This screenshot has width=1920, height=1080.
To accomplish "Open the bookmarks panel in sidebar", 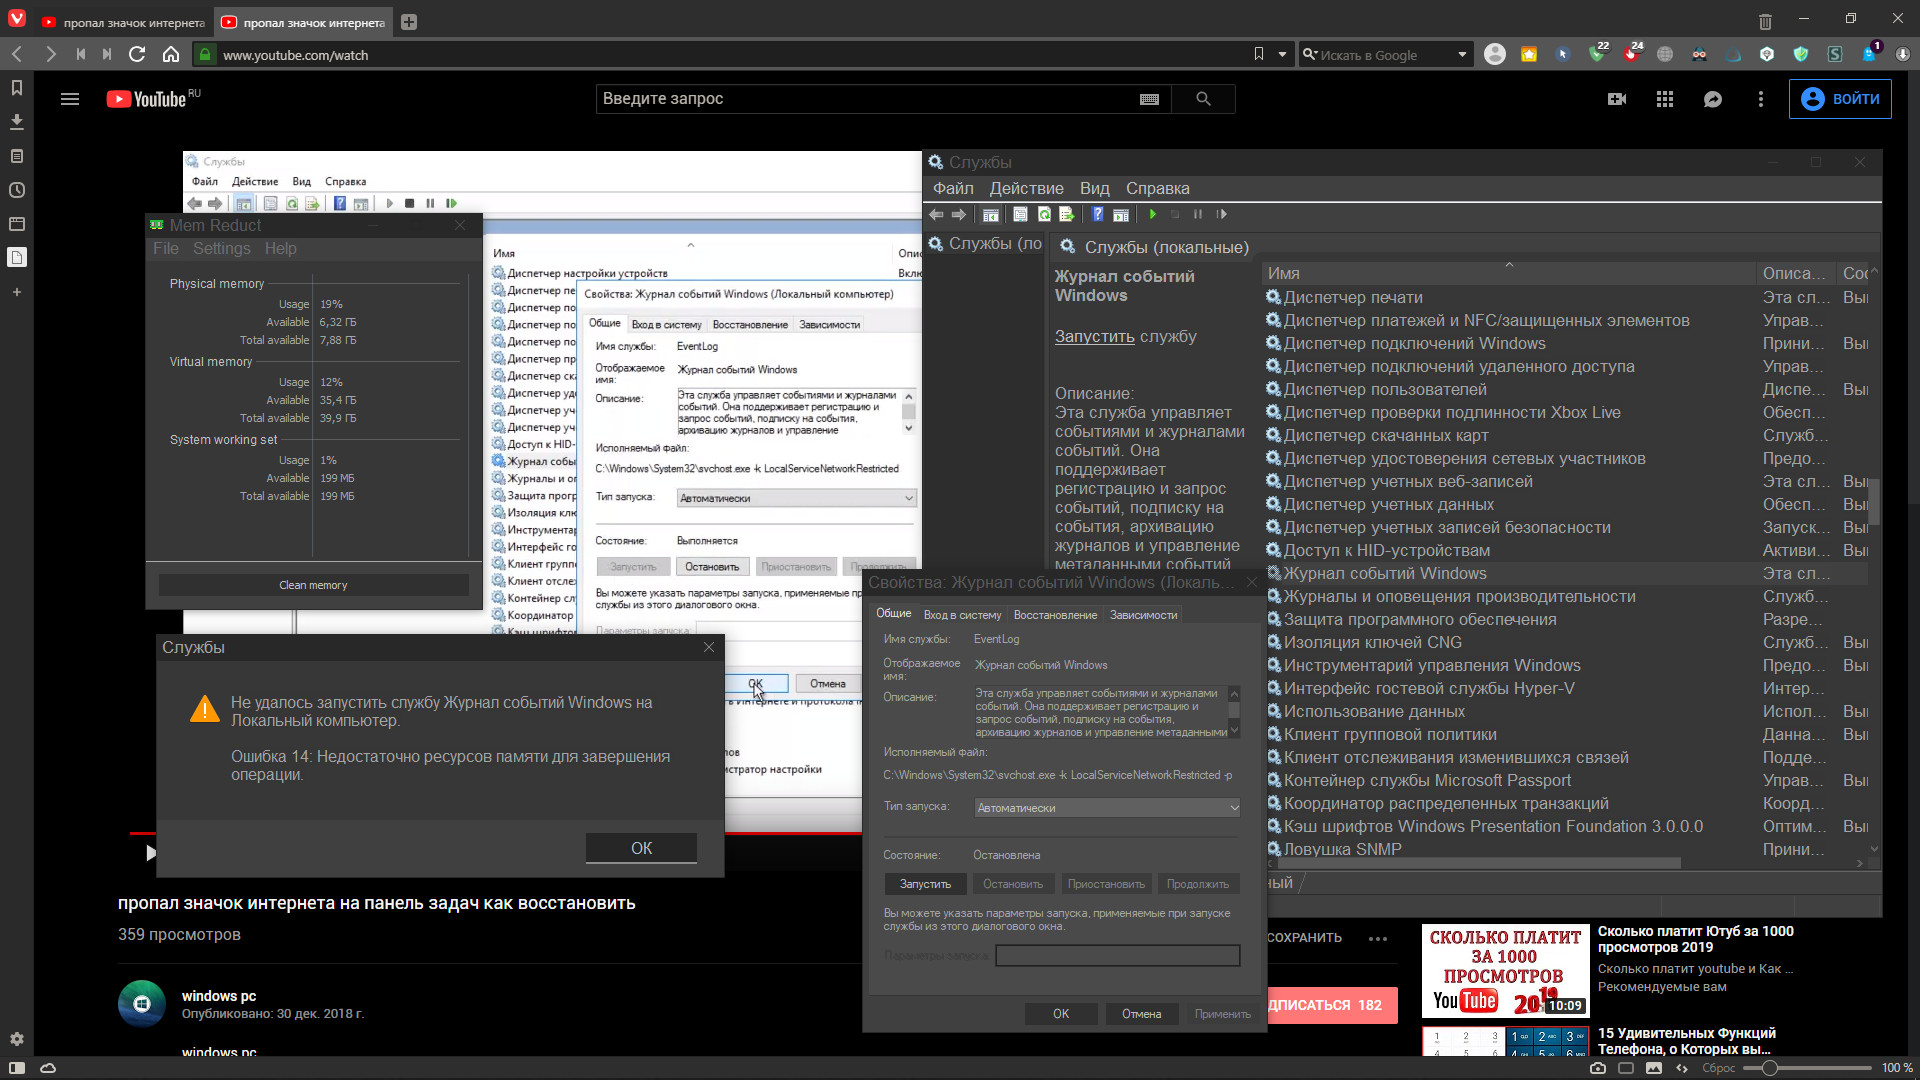I will [16, 88].
